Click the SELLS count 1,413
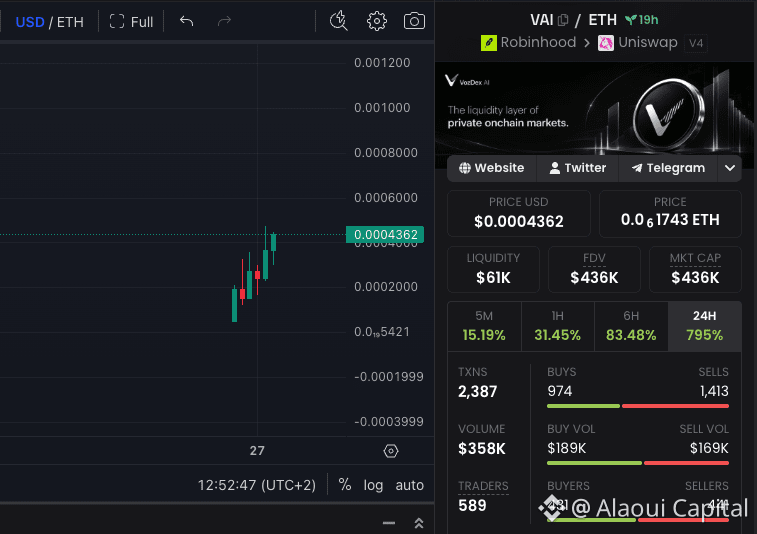The width and height of the screenshot is (757, 534). (x=714, y=391)
